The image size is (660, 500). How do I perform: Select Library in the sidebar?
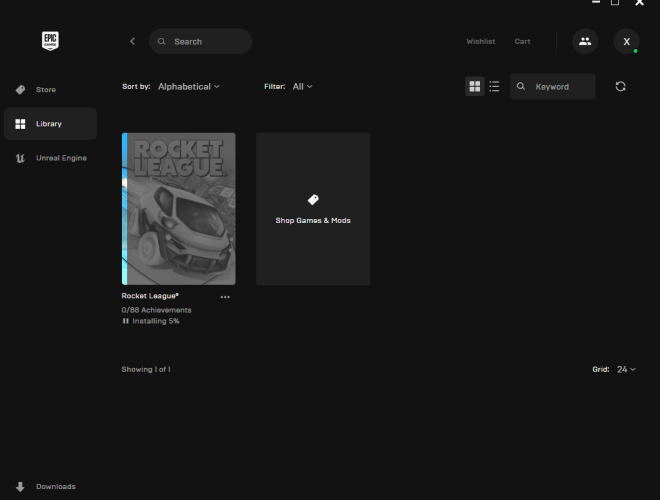[x=50, y=124]
